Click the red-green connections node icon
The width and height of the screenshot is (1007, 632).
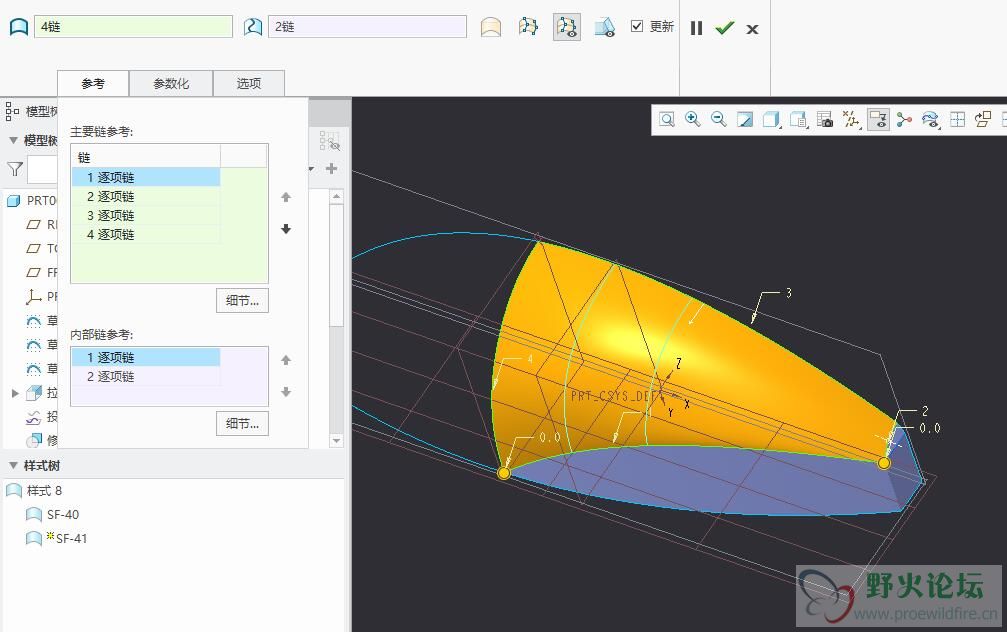904,119
